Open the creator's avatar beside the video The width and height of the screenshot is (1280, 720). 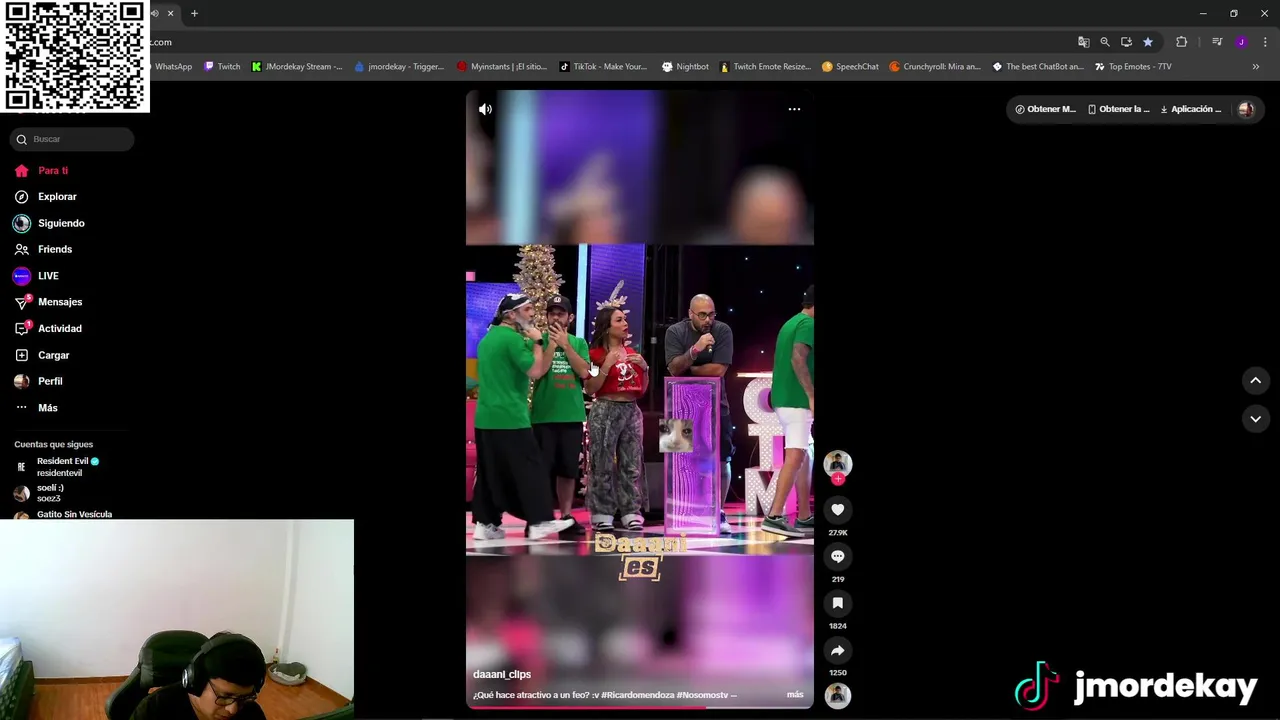(838, 463)
